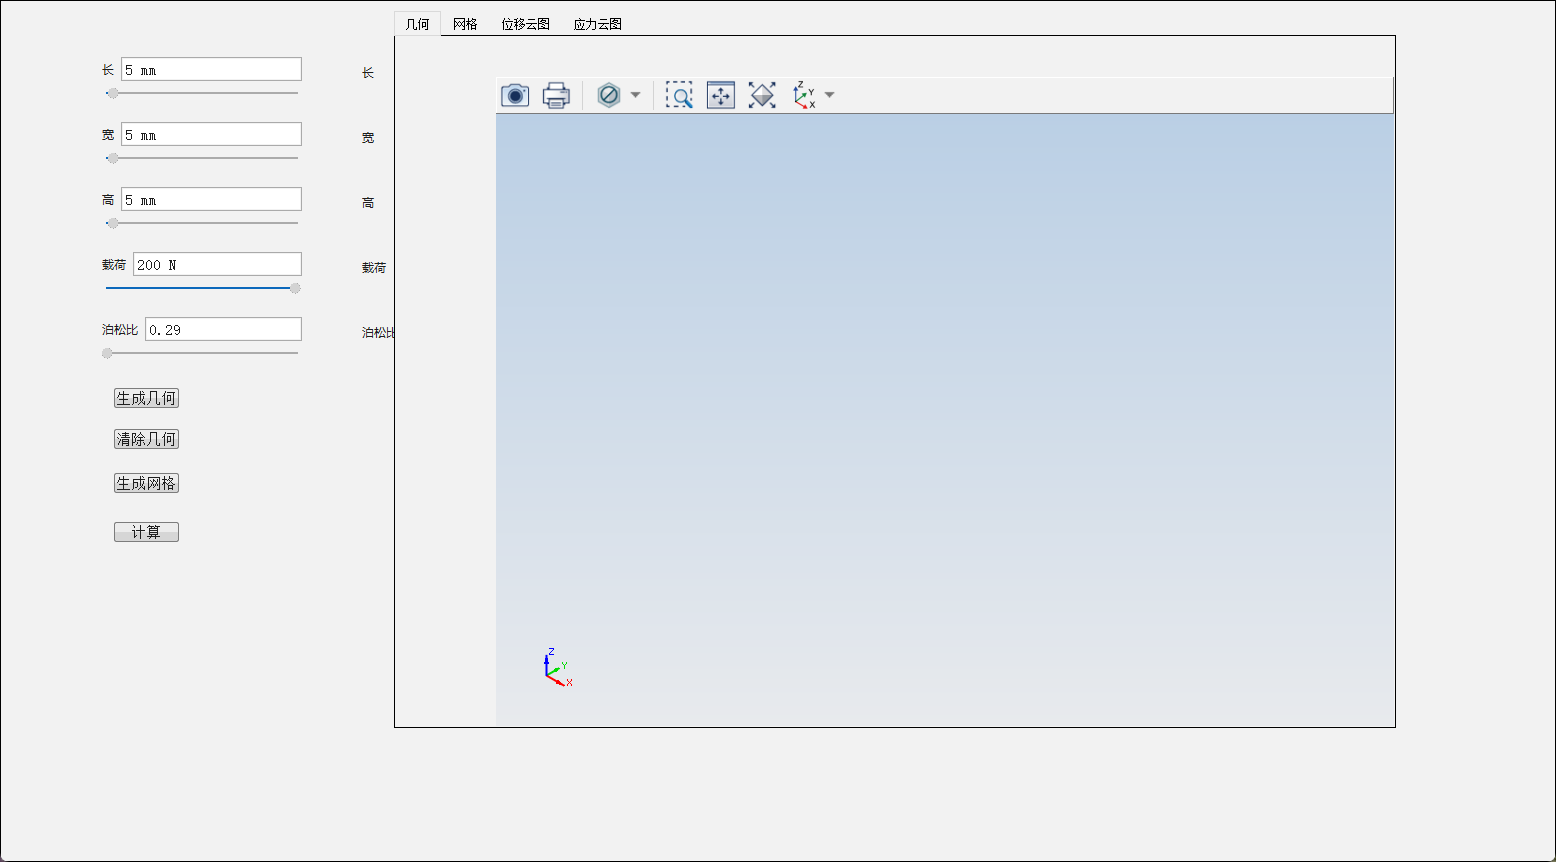Screen dimensions: 1556x862
Task: Focus the 高 input field showing 5 mm
Action: pos(211,199)
